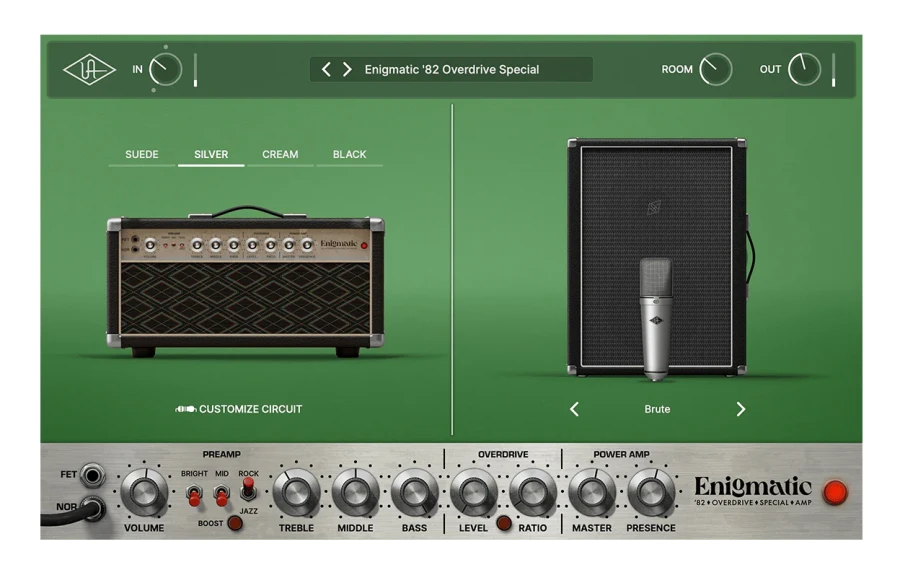Open the Enigmatic '82 Overdrive Special preset name
The height and width of the screenshot is (570, 900).
pos(452,69)
